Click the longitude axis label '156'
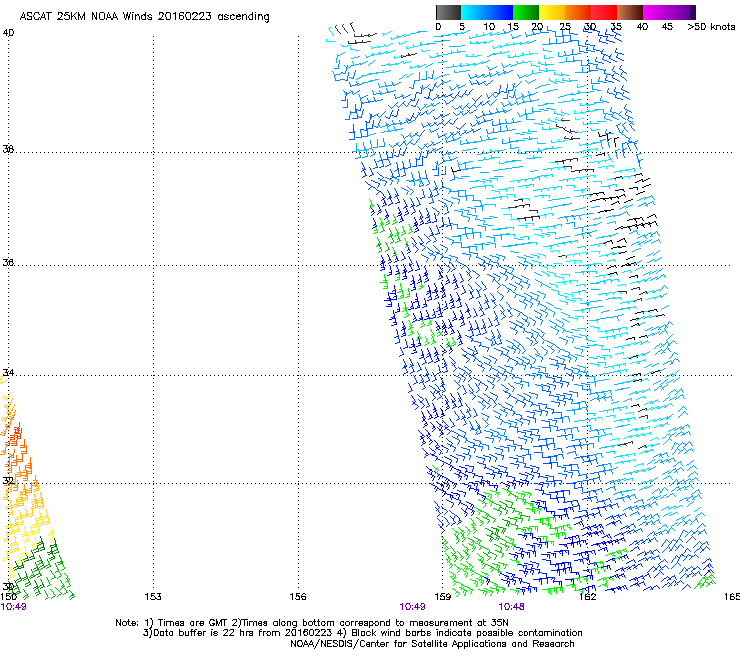Screen dimensions: 740x650 coord(298,597)
